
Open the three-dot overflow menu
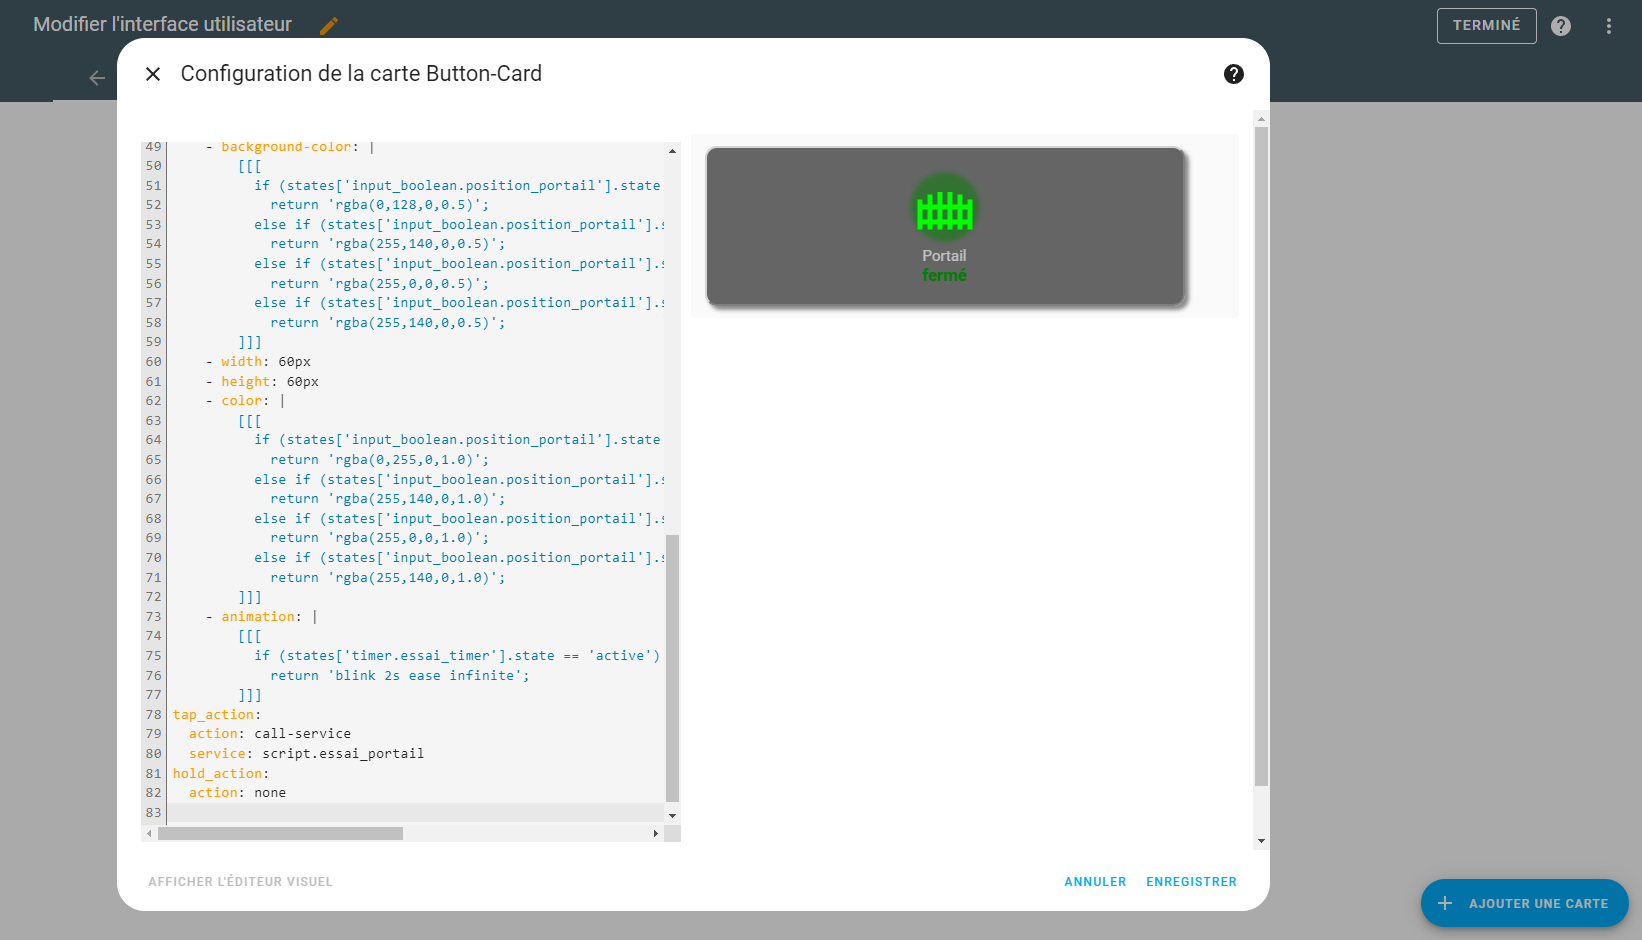pyautogui.click(x=1608, y=26)
